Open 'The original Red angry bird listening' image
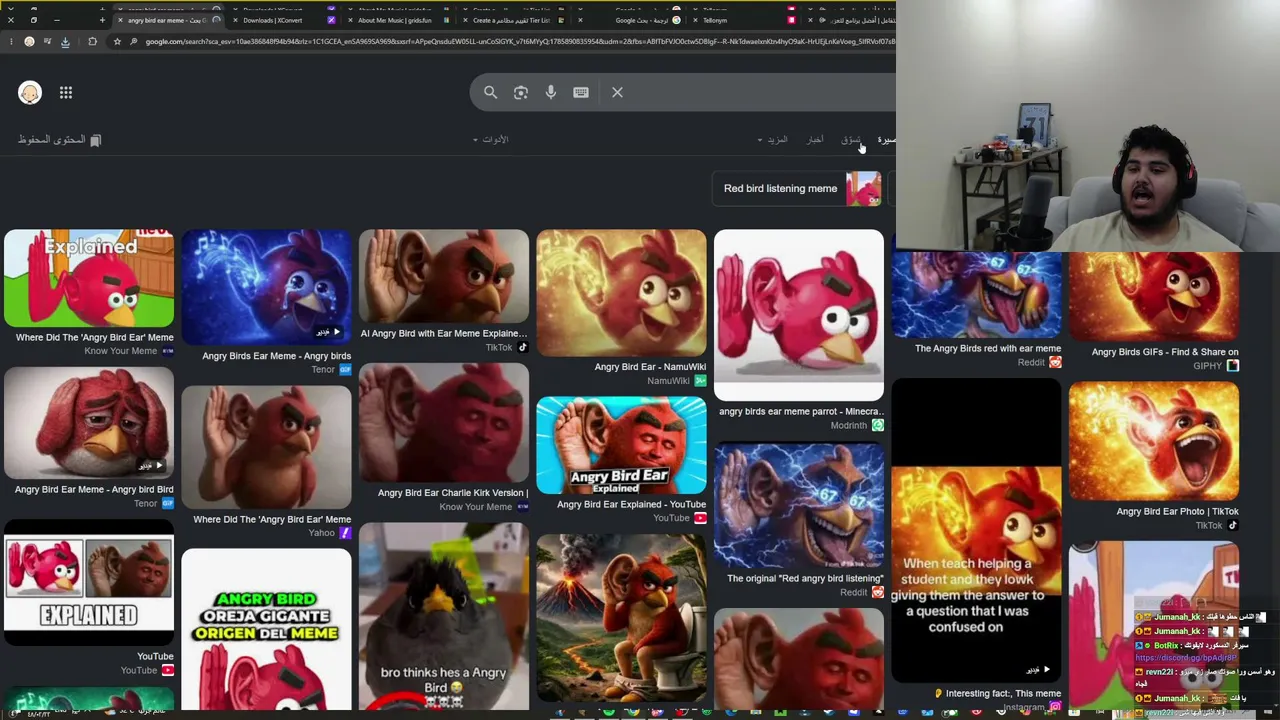This screenshot has height=720, width=1280. click(x=799, y=506)
